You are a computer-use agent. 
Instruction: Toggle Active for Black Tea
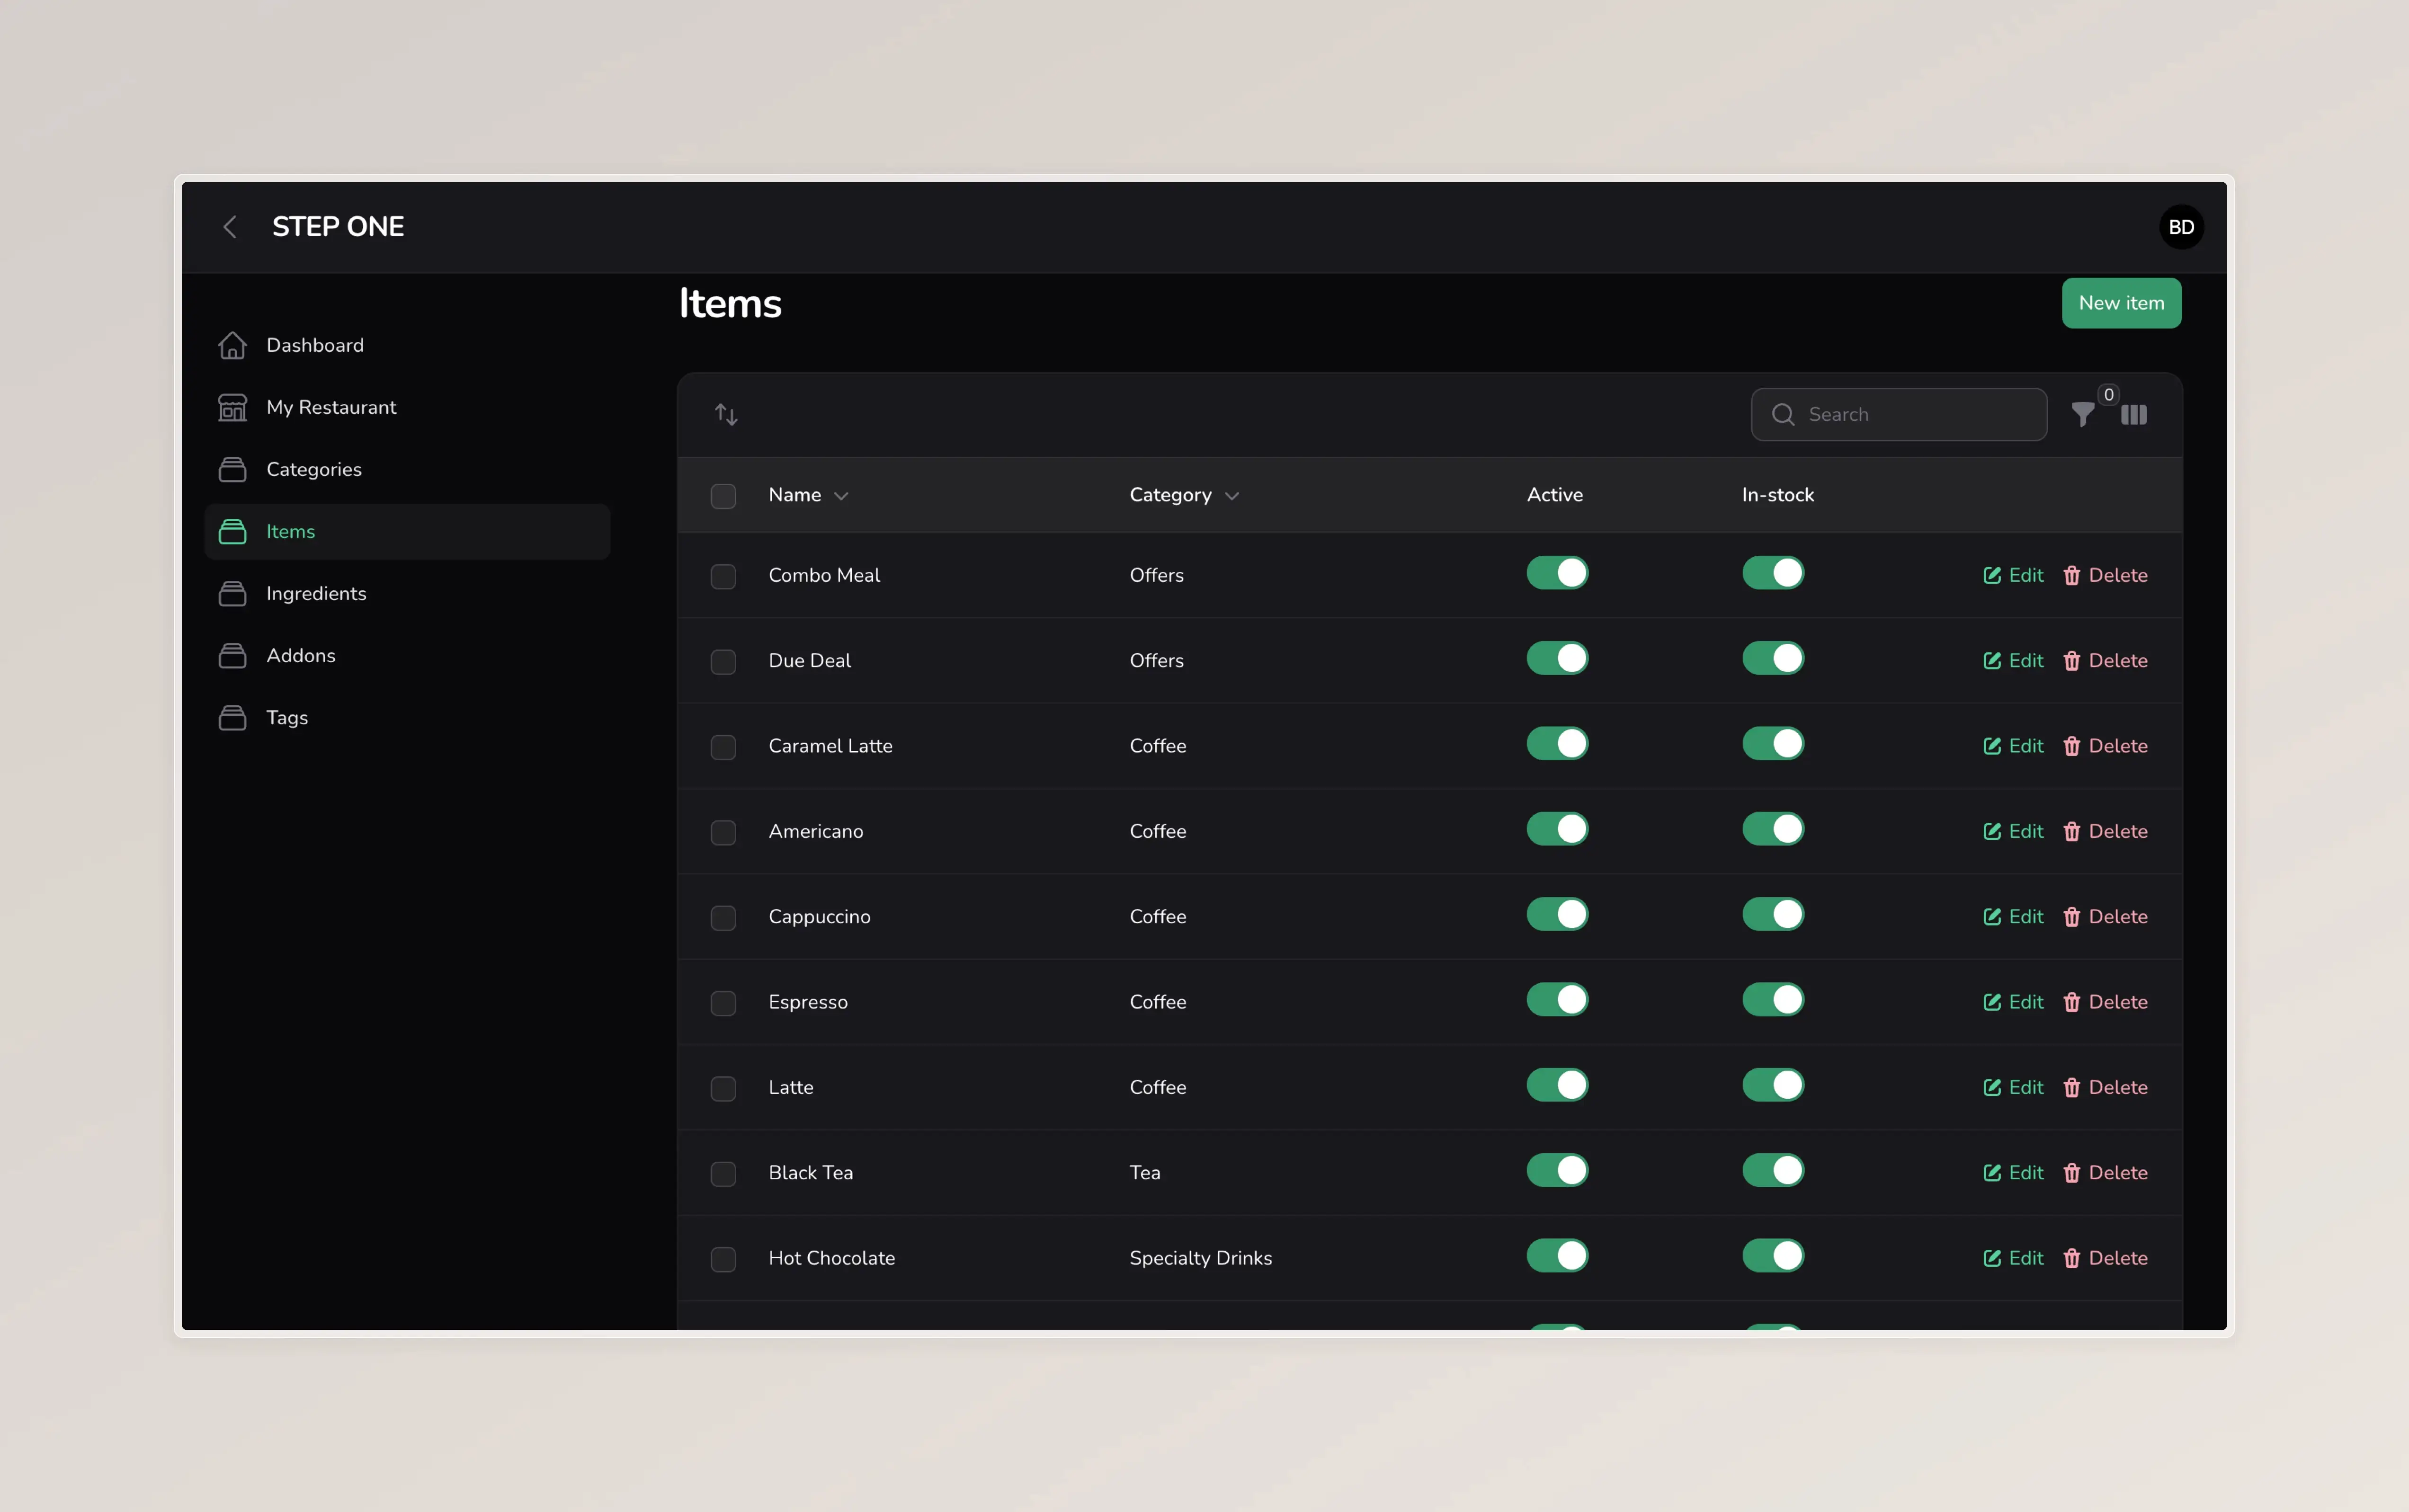pos(1557,1170)
